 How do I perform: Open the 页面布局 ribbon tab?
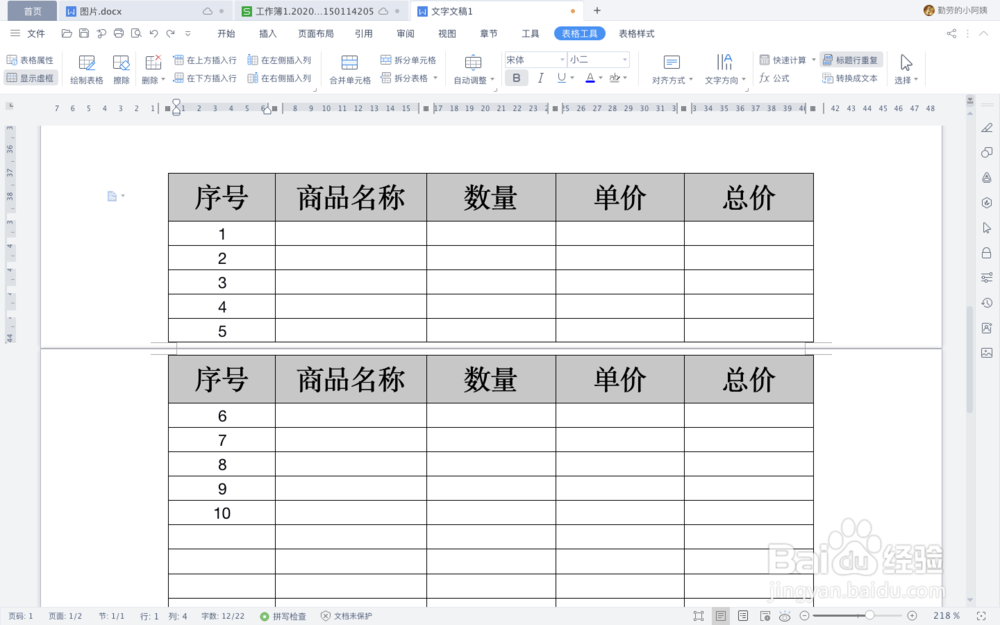pos(317,32)
